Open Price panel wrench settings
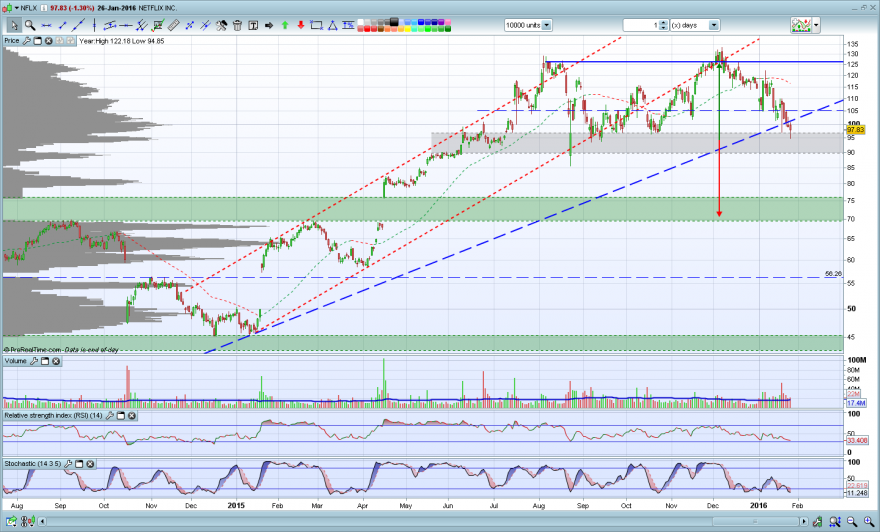880x532 pixels. tap(26, 40)
